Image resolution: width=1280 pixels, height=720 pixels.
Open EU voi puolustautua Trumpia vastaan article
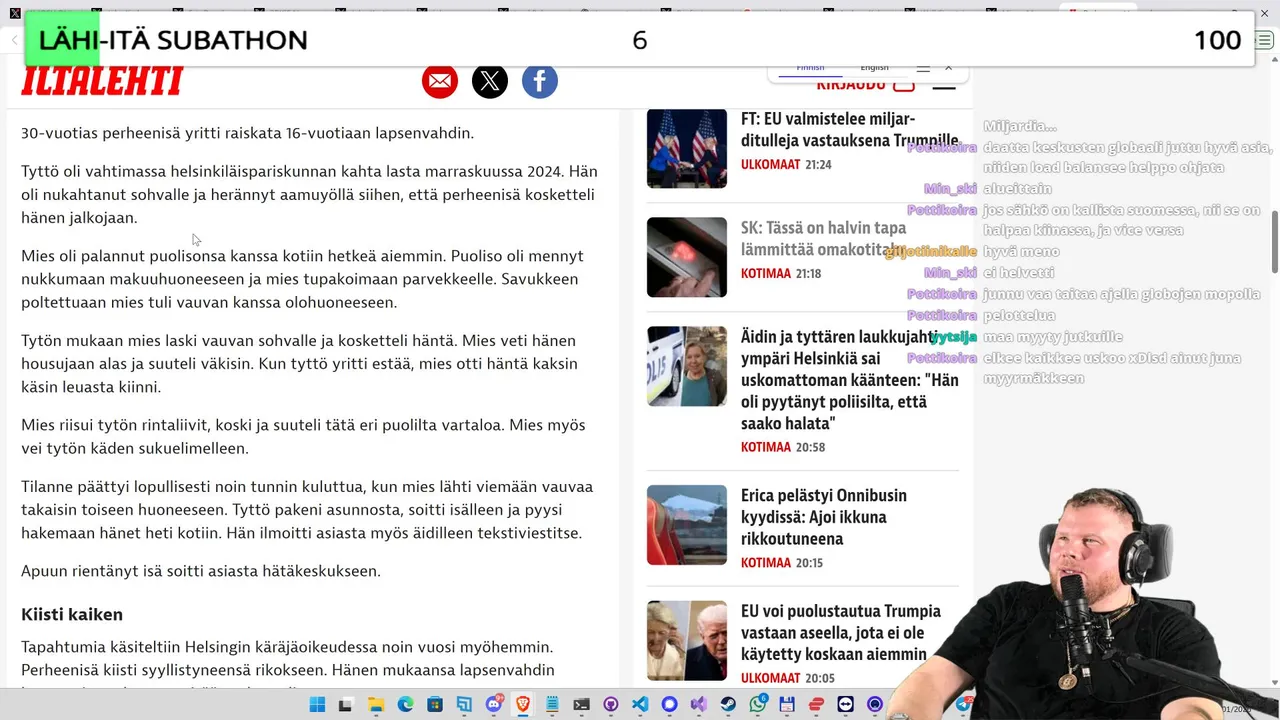tap(841, 633)
